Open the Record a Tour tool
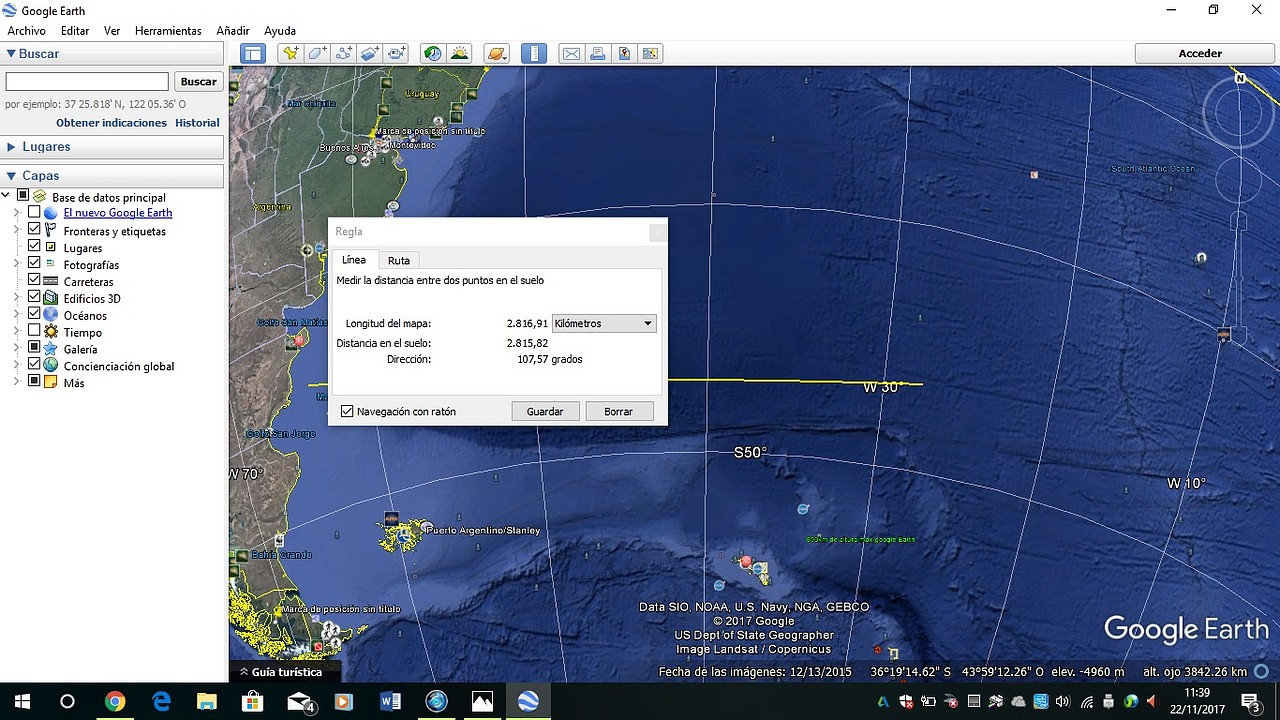 [x=397, y=54]
